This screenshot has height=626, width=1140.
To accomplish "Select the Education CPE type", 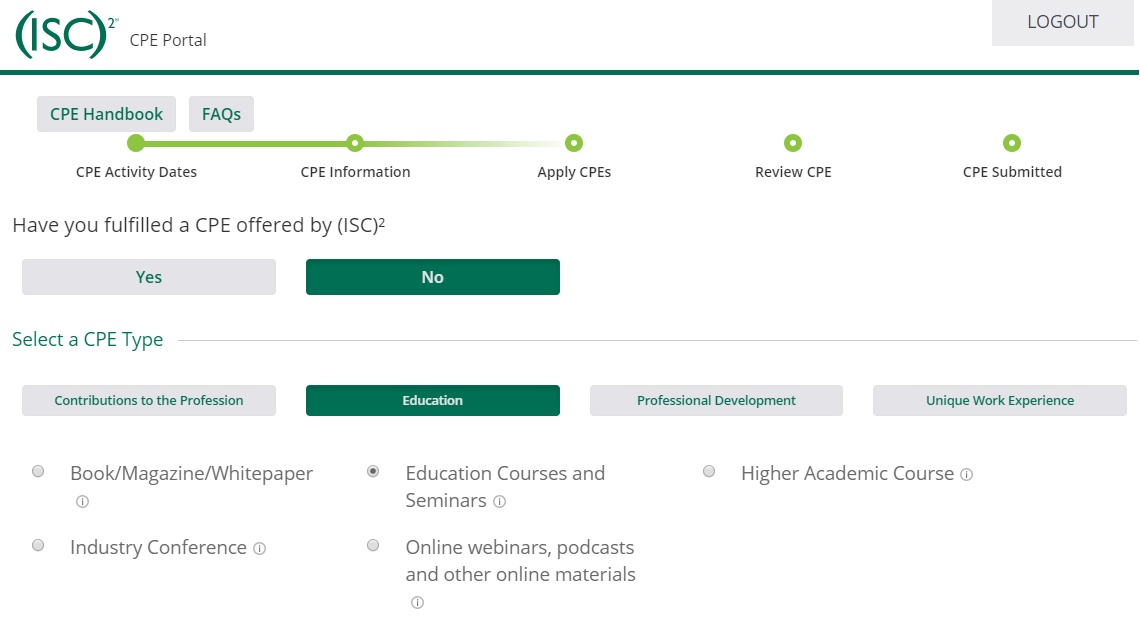I will [433, 400].
